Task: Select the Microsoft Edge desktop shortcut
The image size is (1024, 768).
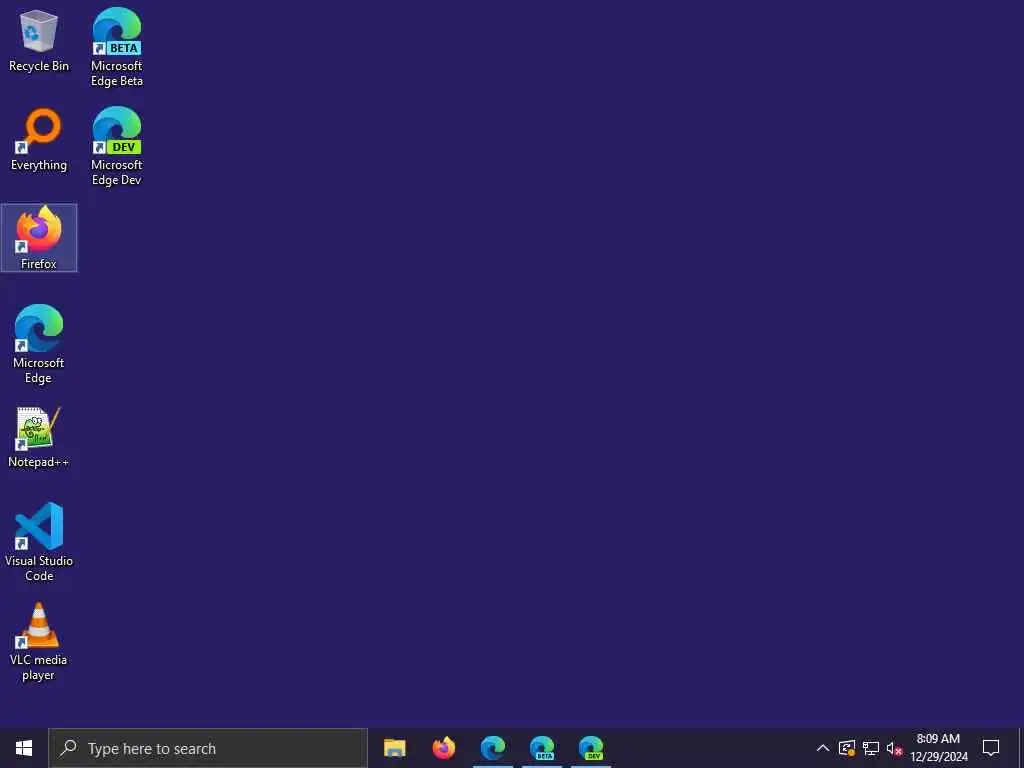Action: pos(39,344)
